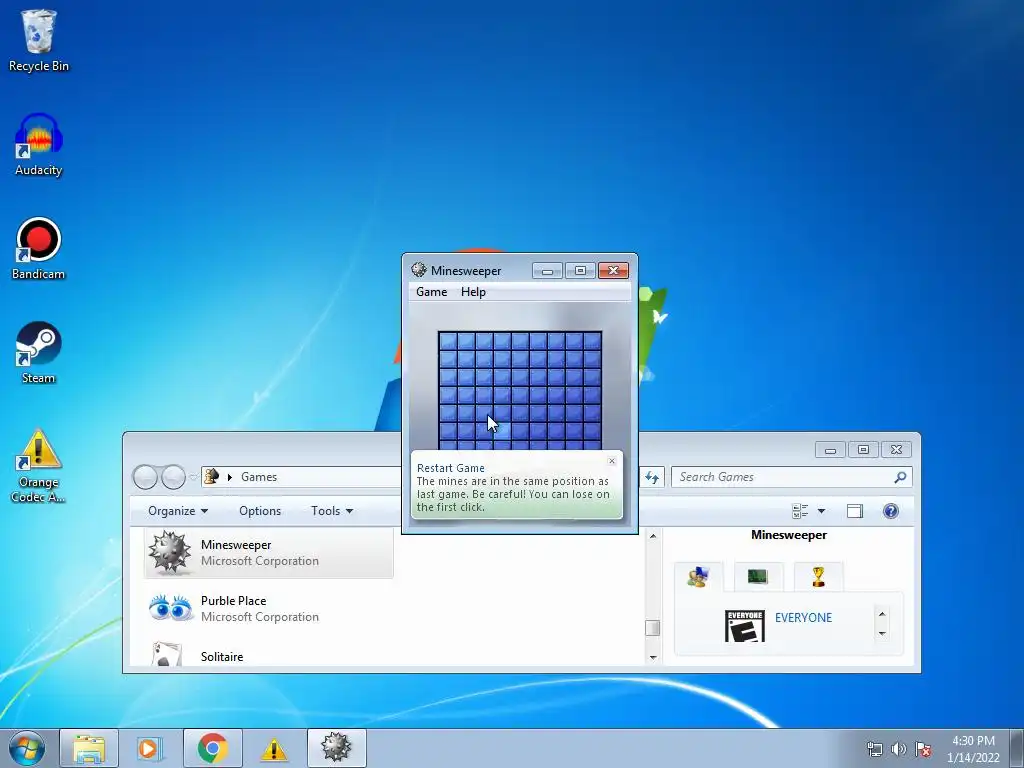
Task: Click the Forward navigation button in Games window
Action: tap(173, 477)
